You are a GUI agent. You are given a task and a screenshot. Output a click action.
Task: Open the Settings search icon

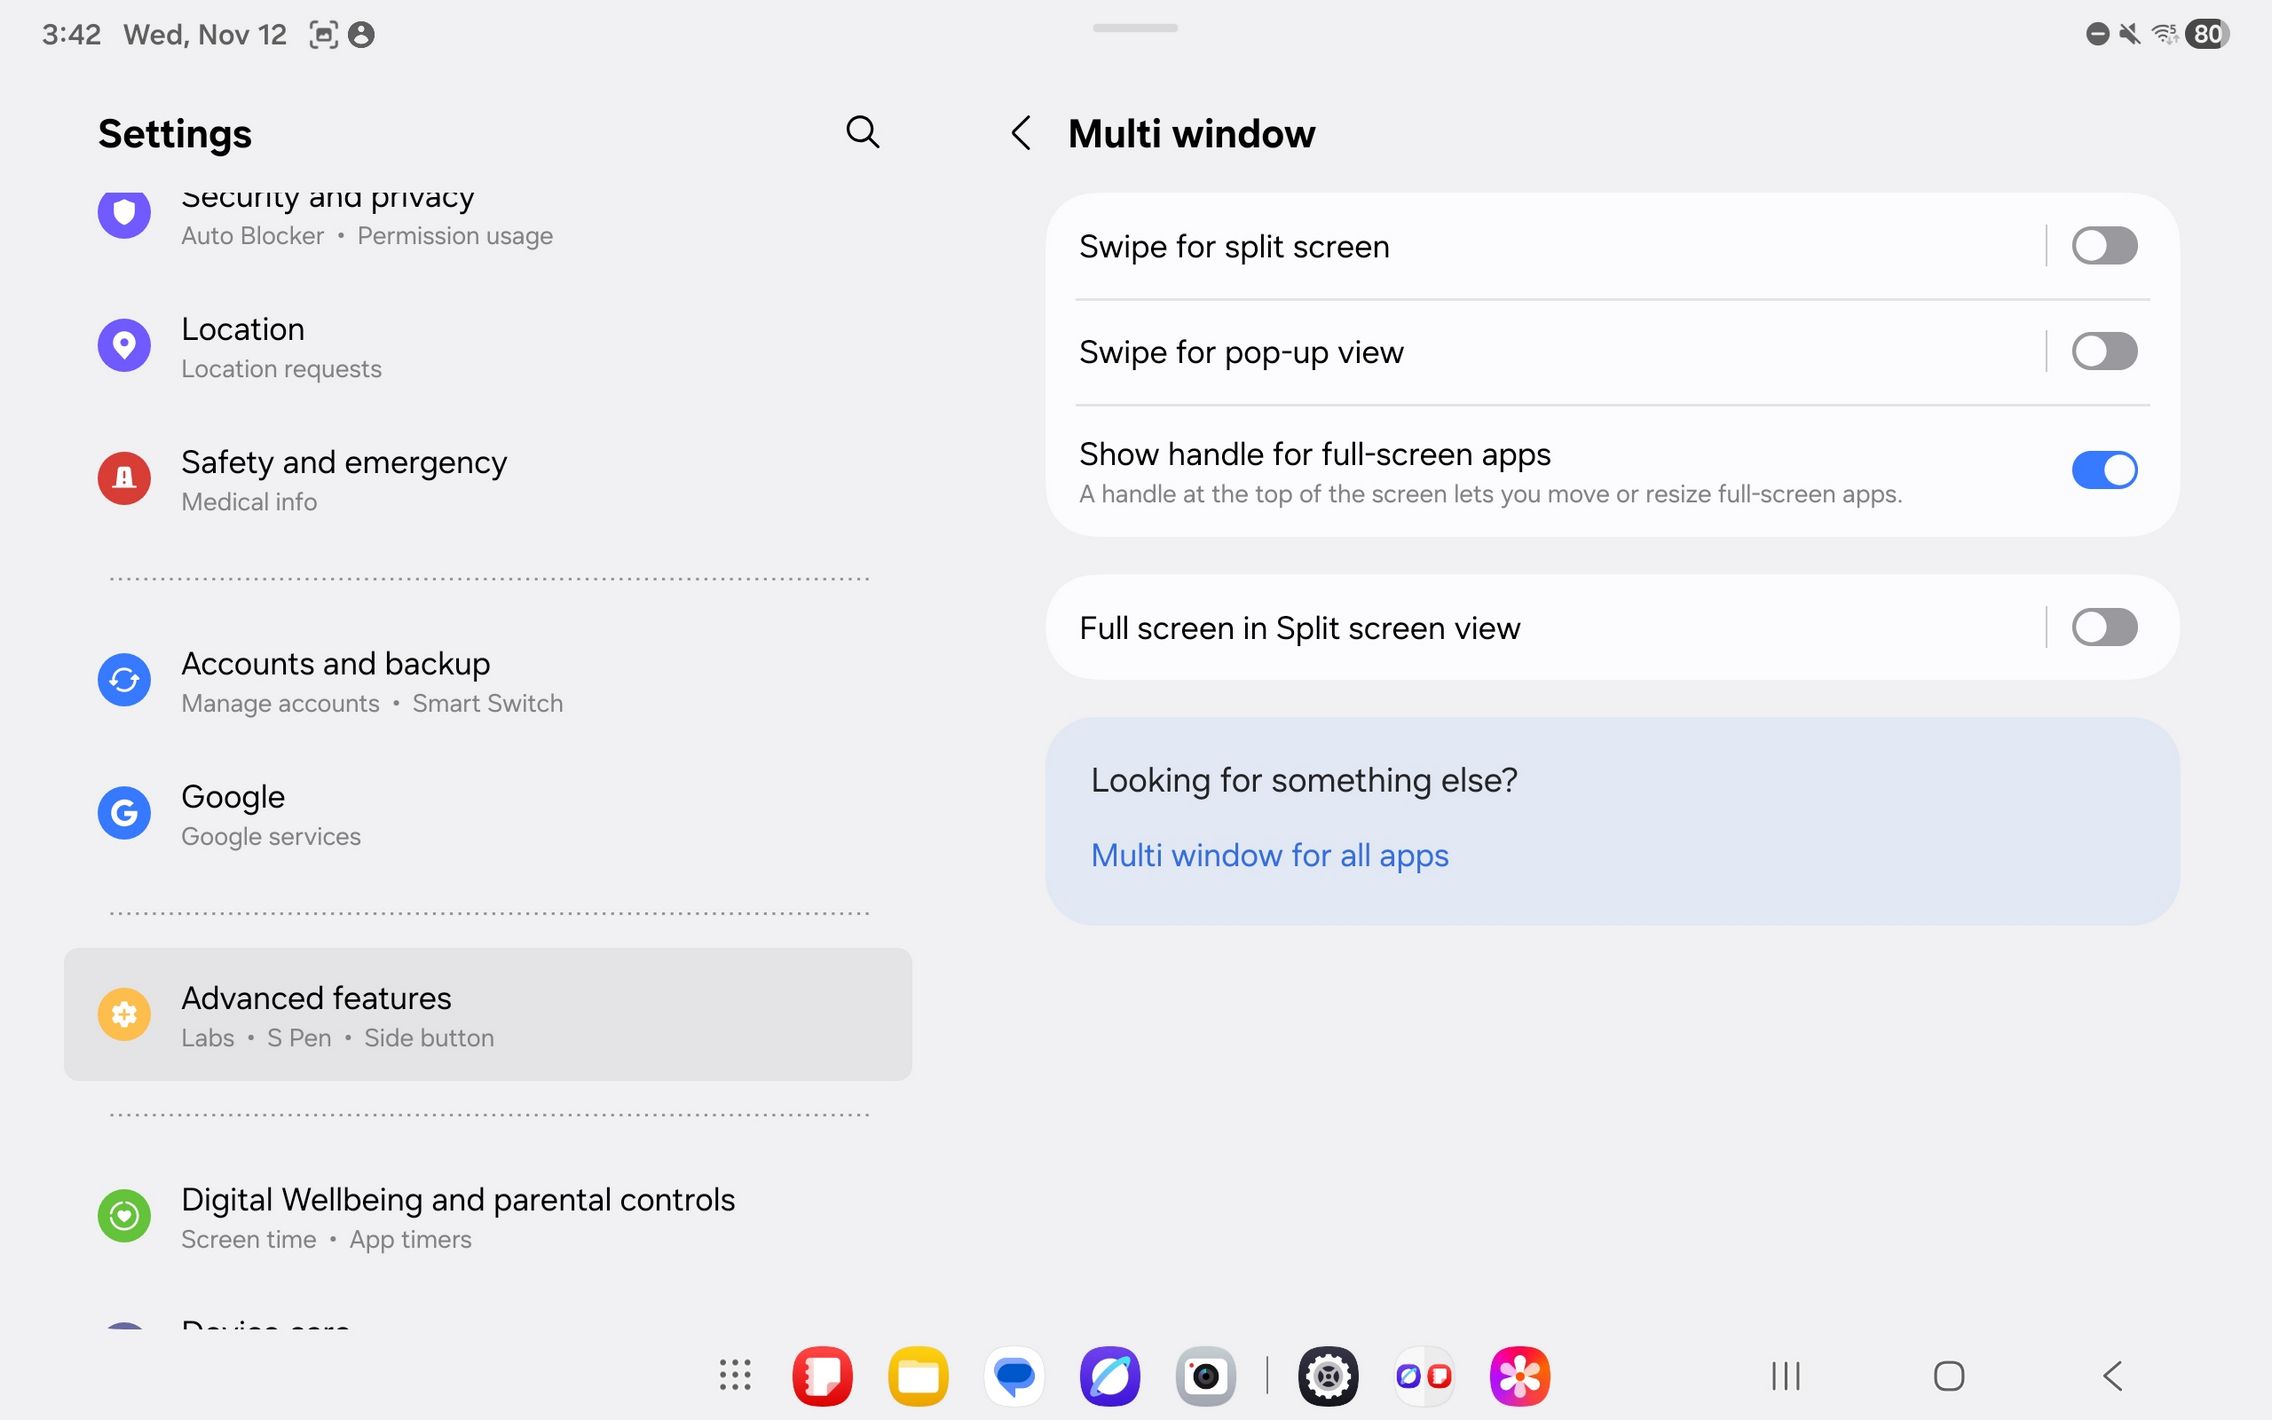pyautogui.click(x=862, y=132)
